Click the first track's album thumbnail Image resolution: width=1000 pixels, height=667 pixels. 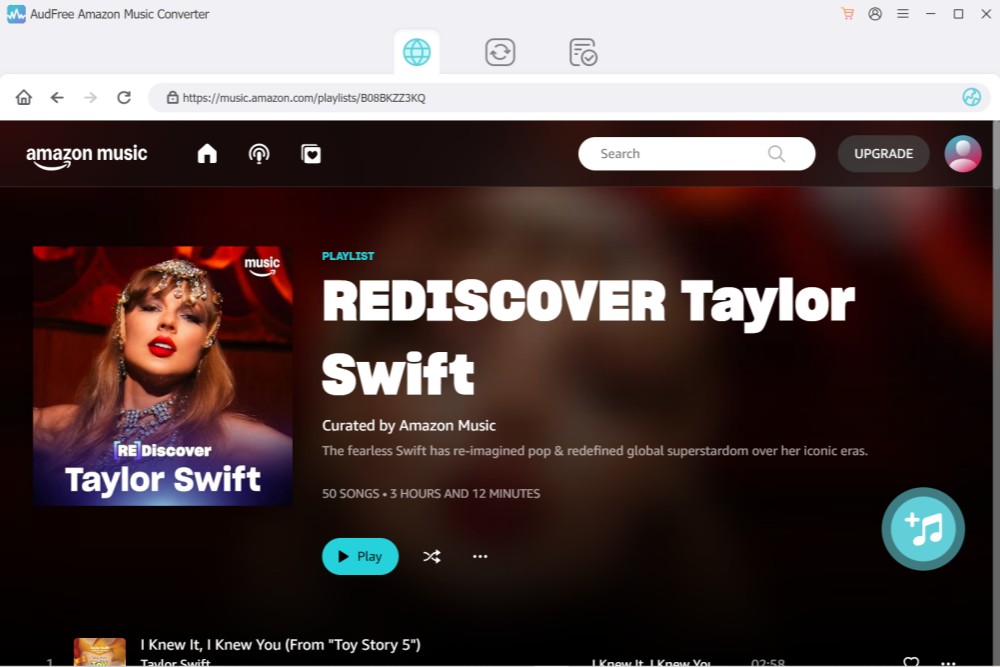tap(99, 652)
